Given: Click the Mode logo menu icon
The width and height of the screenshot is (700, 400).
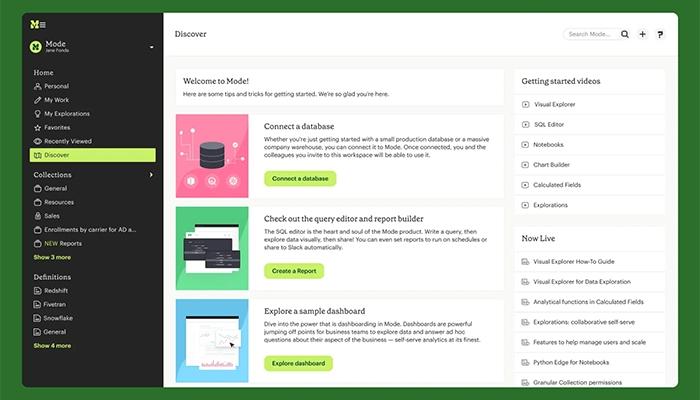Looking at the screenshot, I should pyautogui.click(x=37, y=23).
